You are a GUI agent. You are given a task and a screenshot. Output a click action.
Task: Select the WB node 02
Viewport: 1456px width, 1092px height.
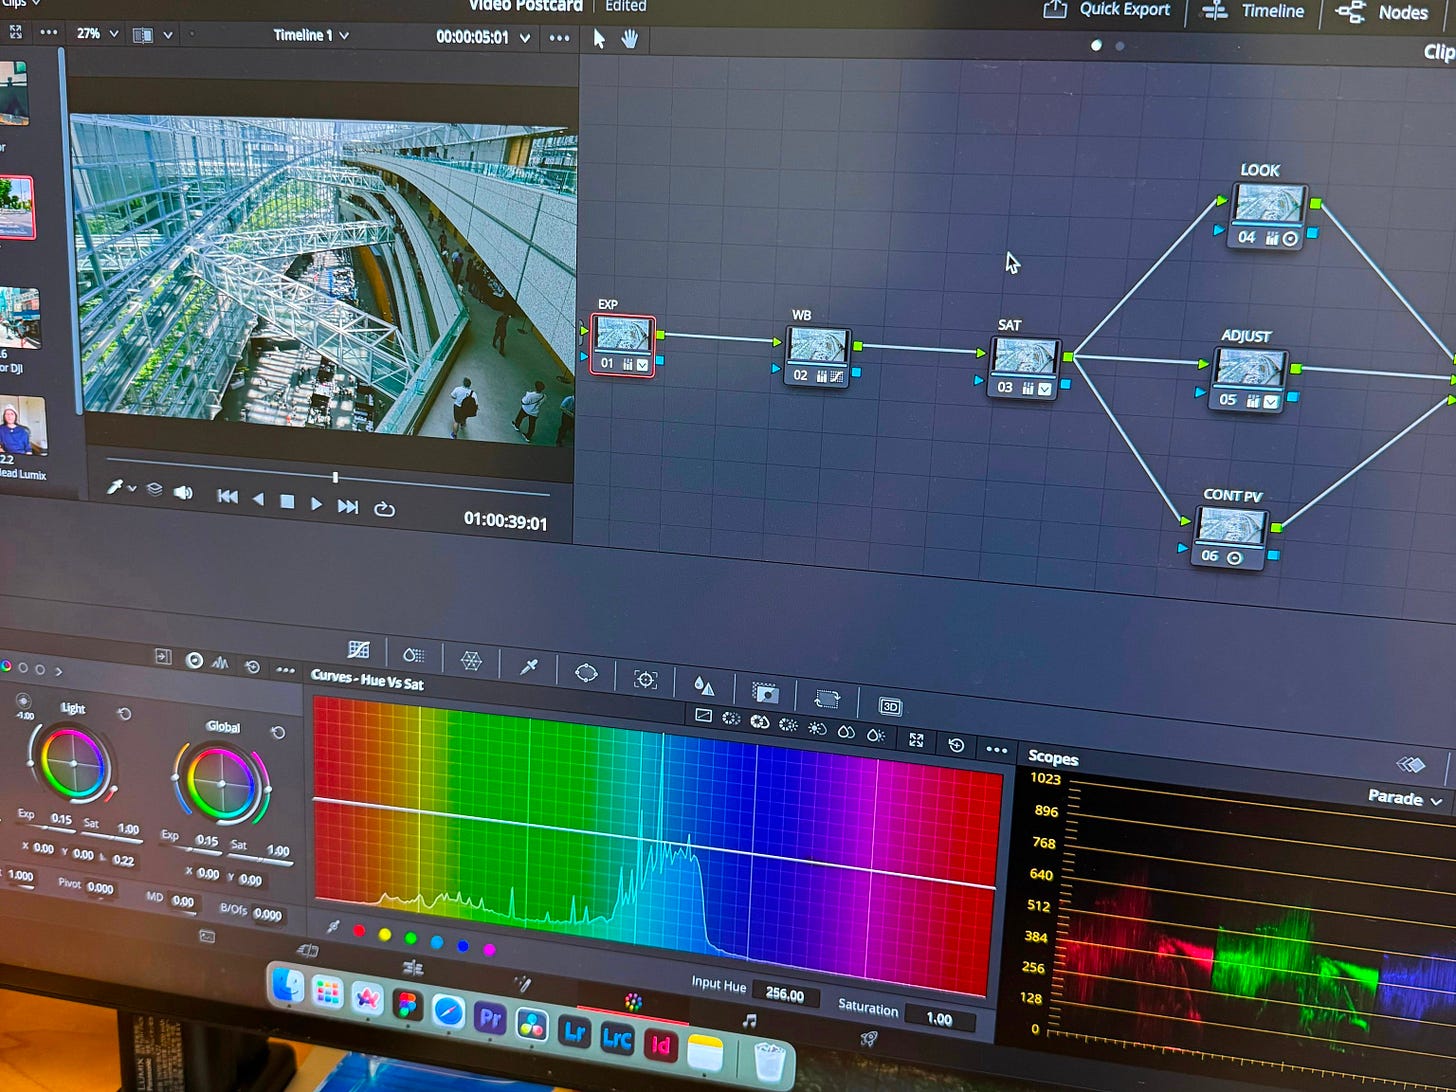(x=818, y=356)
